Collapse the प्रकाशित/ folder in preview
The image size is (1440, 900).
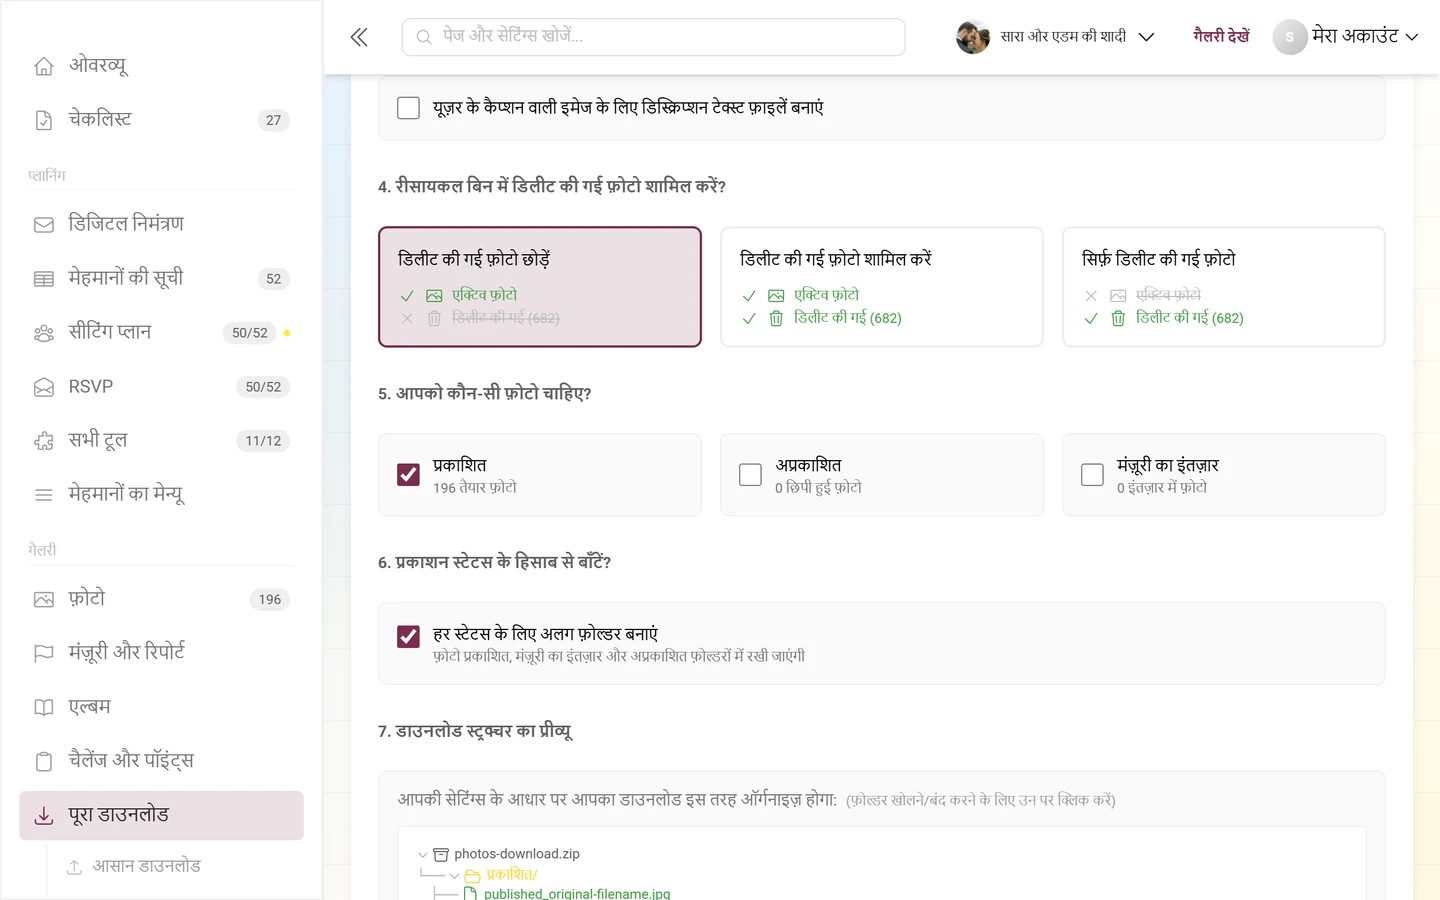click(x=455, y=876)
